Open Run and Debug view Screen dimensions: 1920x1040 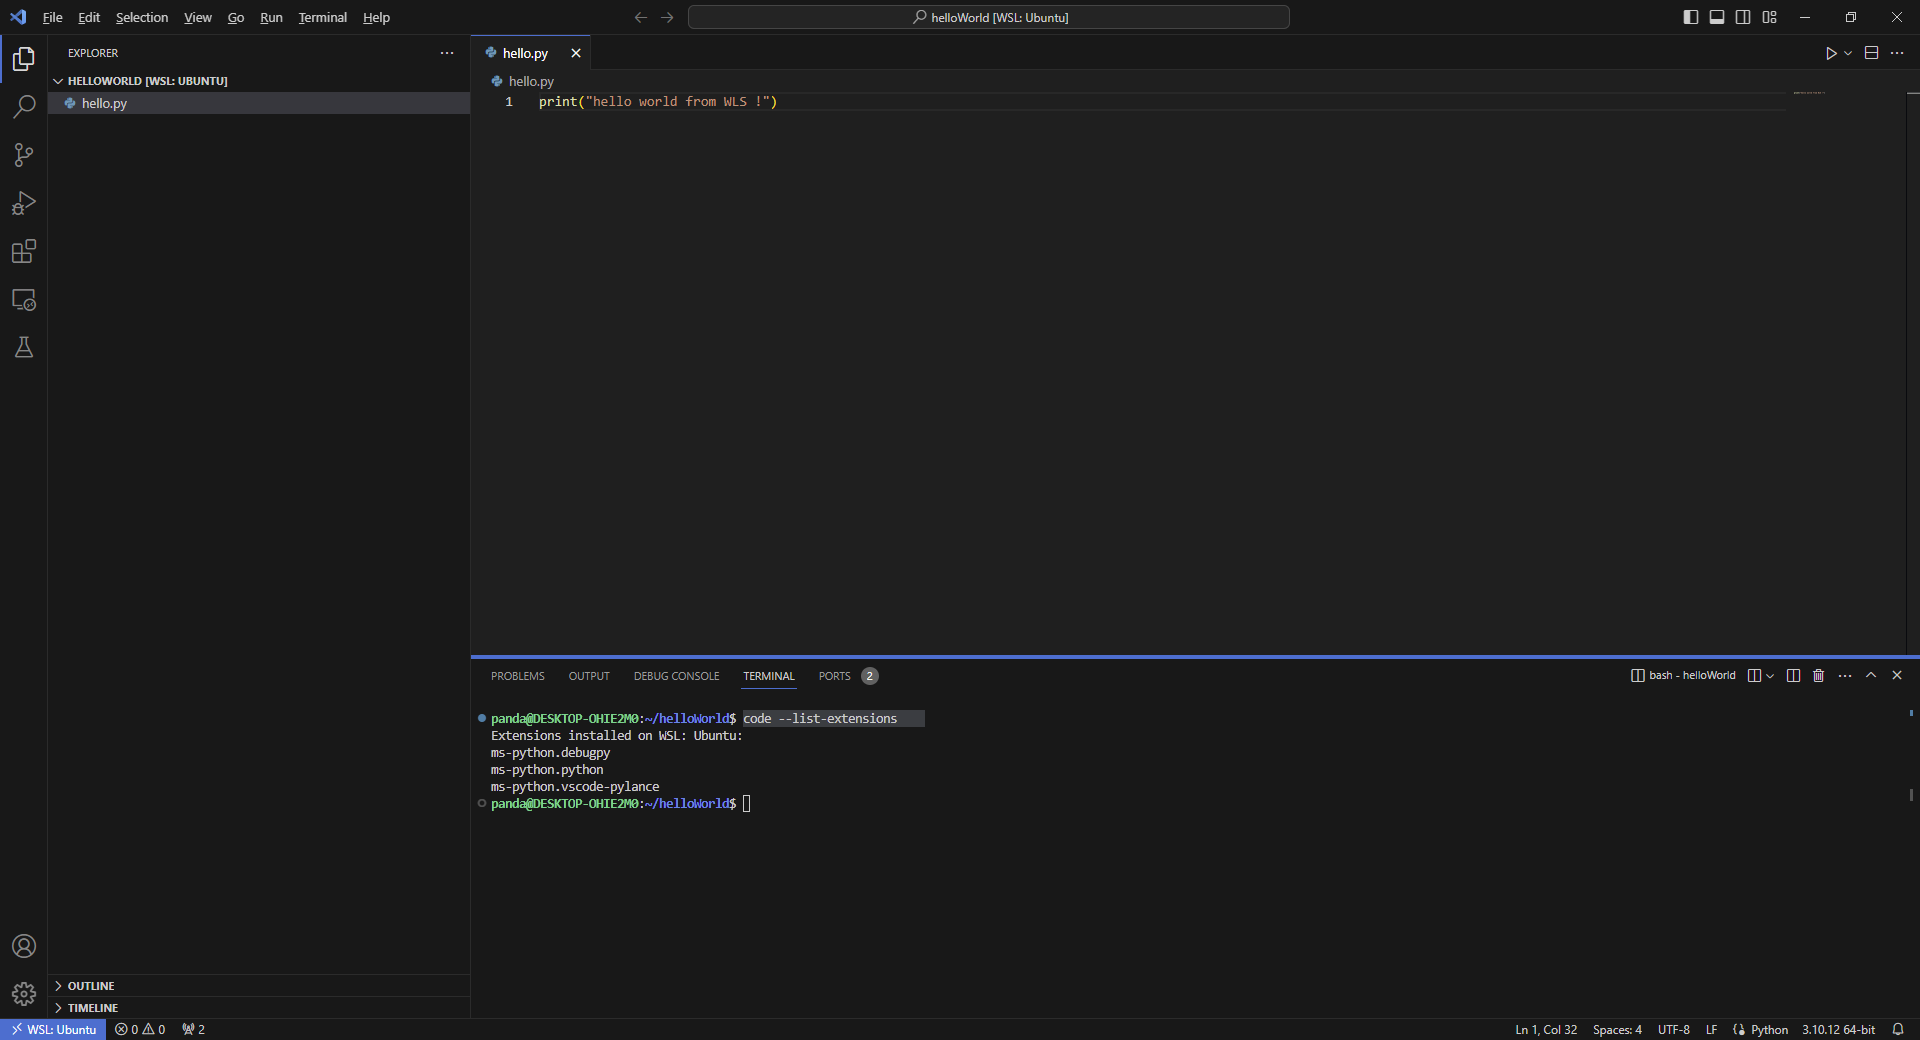point(24,203)
